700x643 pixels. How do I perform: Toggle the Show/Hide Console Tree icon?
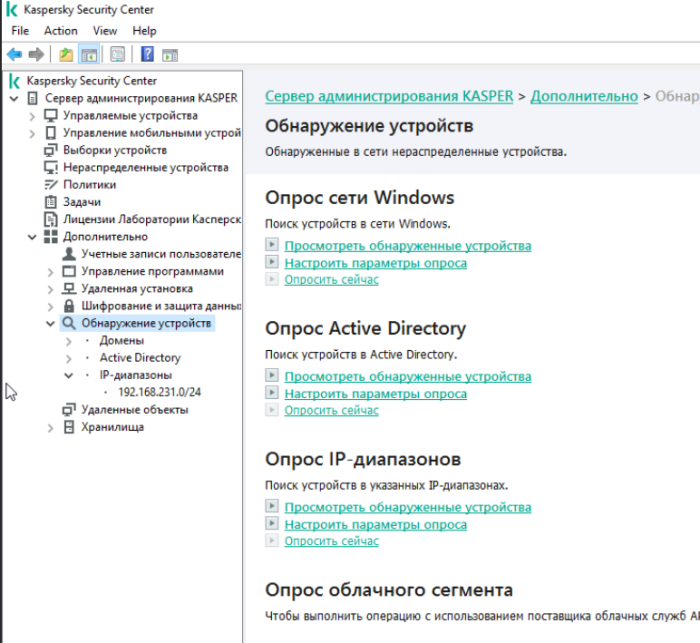tap(89, 55)
